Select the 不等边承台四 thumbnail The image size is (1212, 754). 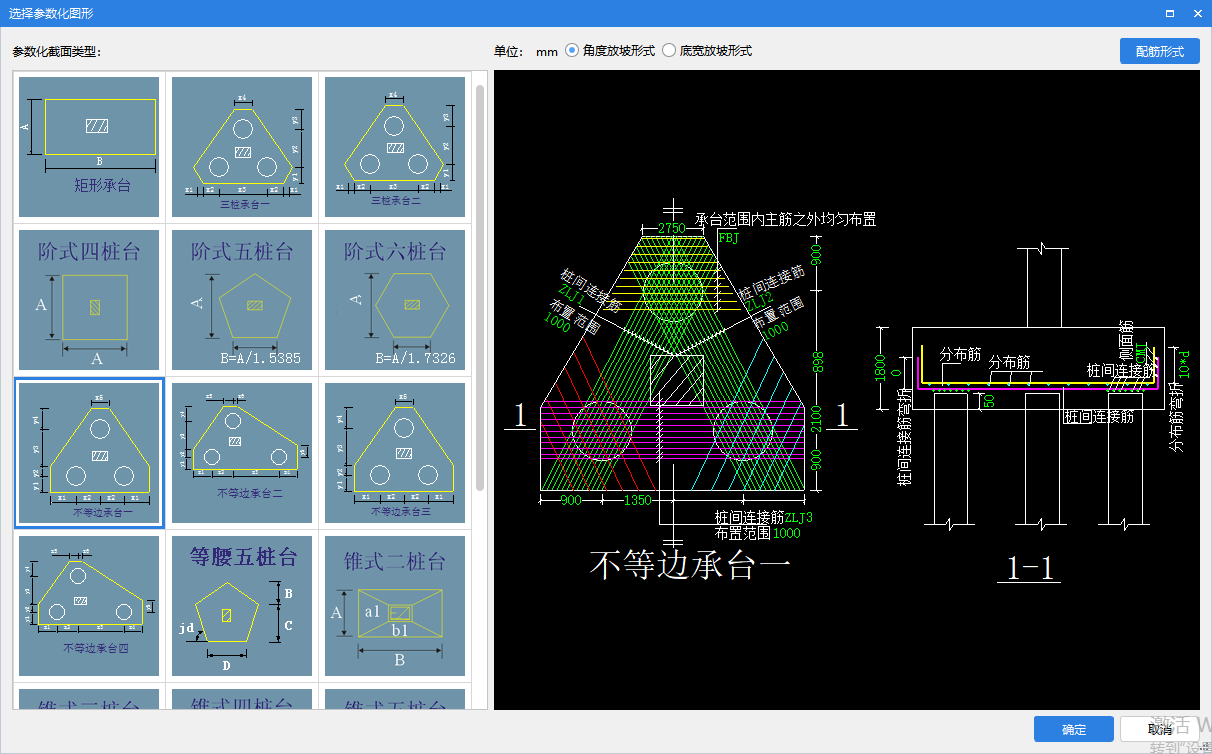tap(89, 606)
